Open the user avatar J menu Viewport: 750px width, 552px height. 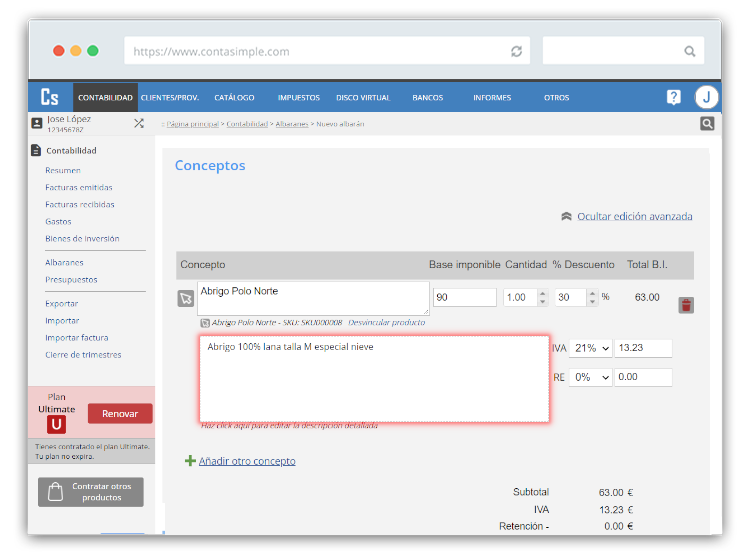706,98
